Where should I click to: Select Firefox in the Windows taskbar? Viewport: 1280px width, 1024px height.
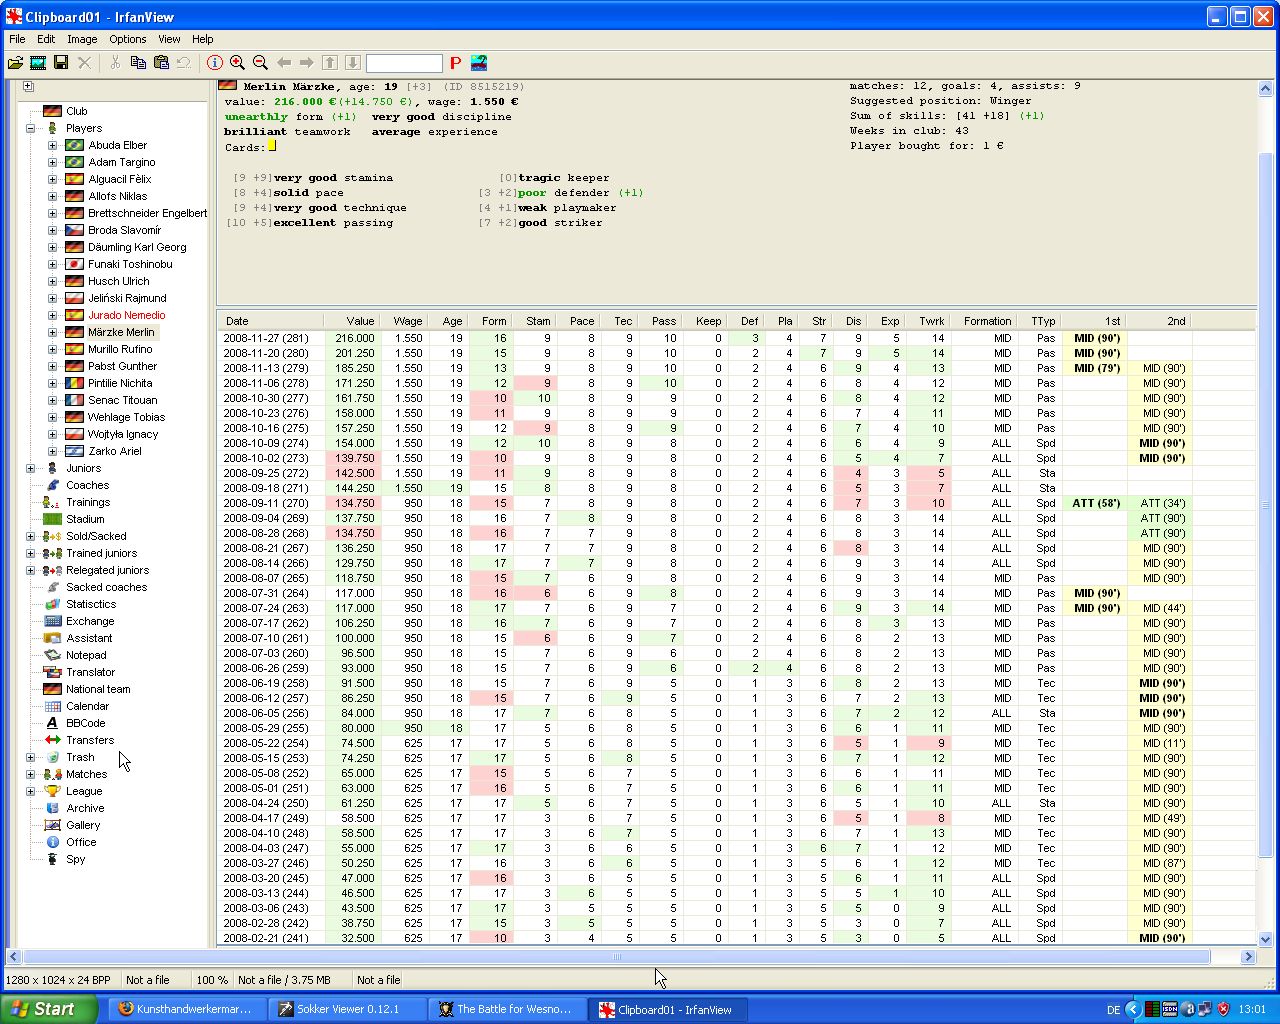(183, 1009)
